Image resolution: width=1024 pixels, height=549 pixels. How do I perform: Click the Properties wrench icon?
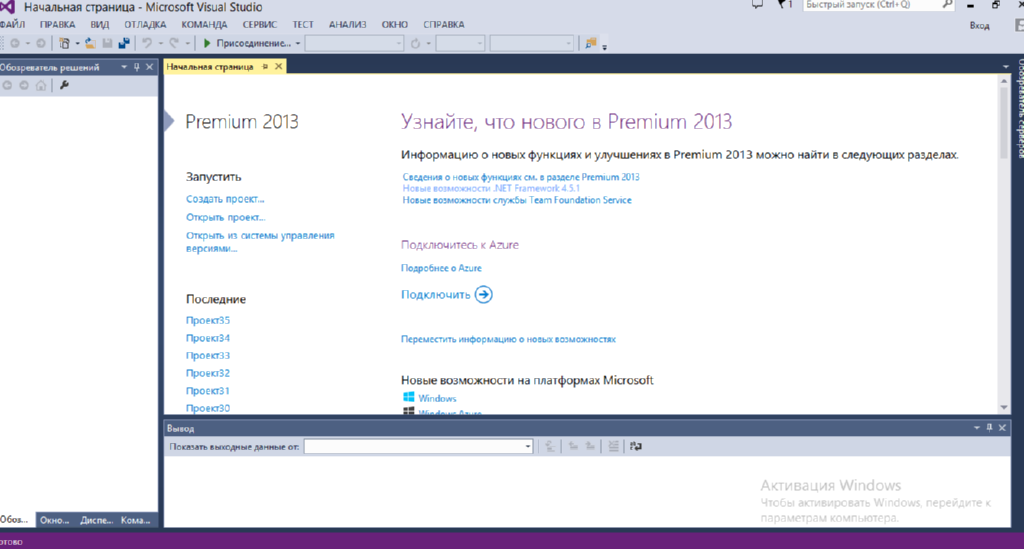(x=64, y=86)
